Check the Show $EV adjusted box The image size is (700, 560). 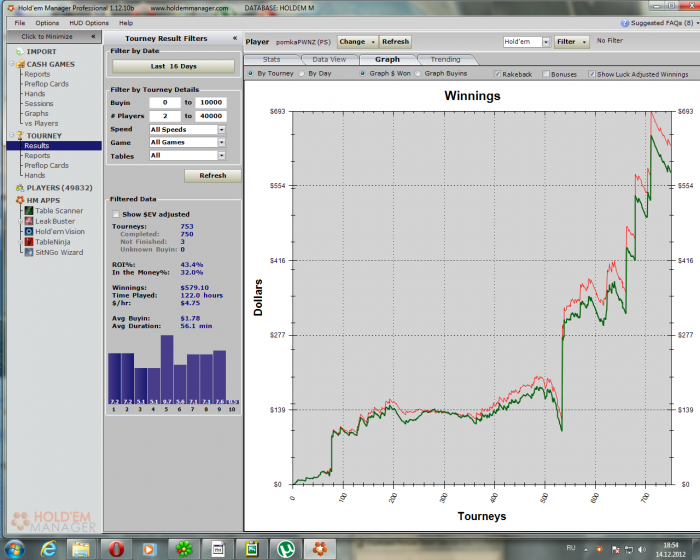point(116,214)
